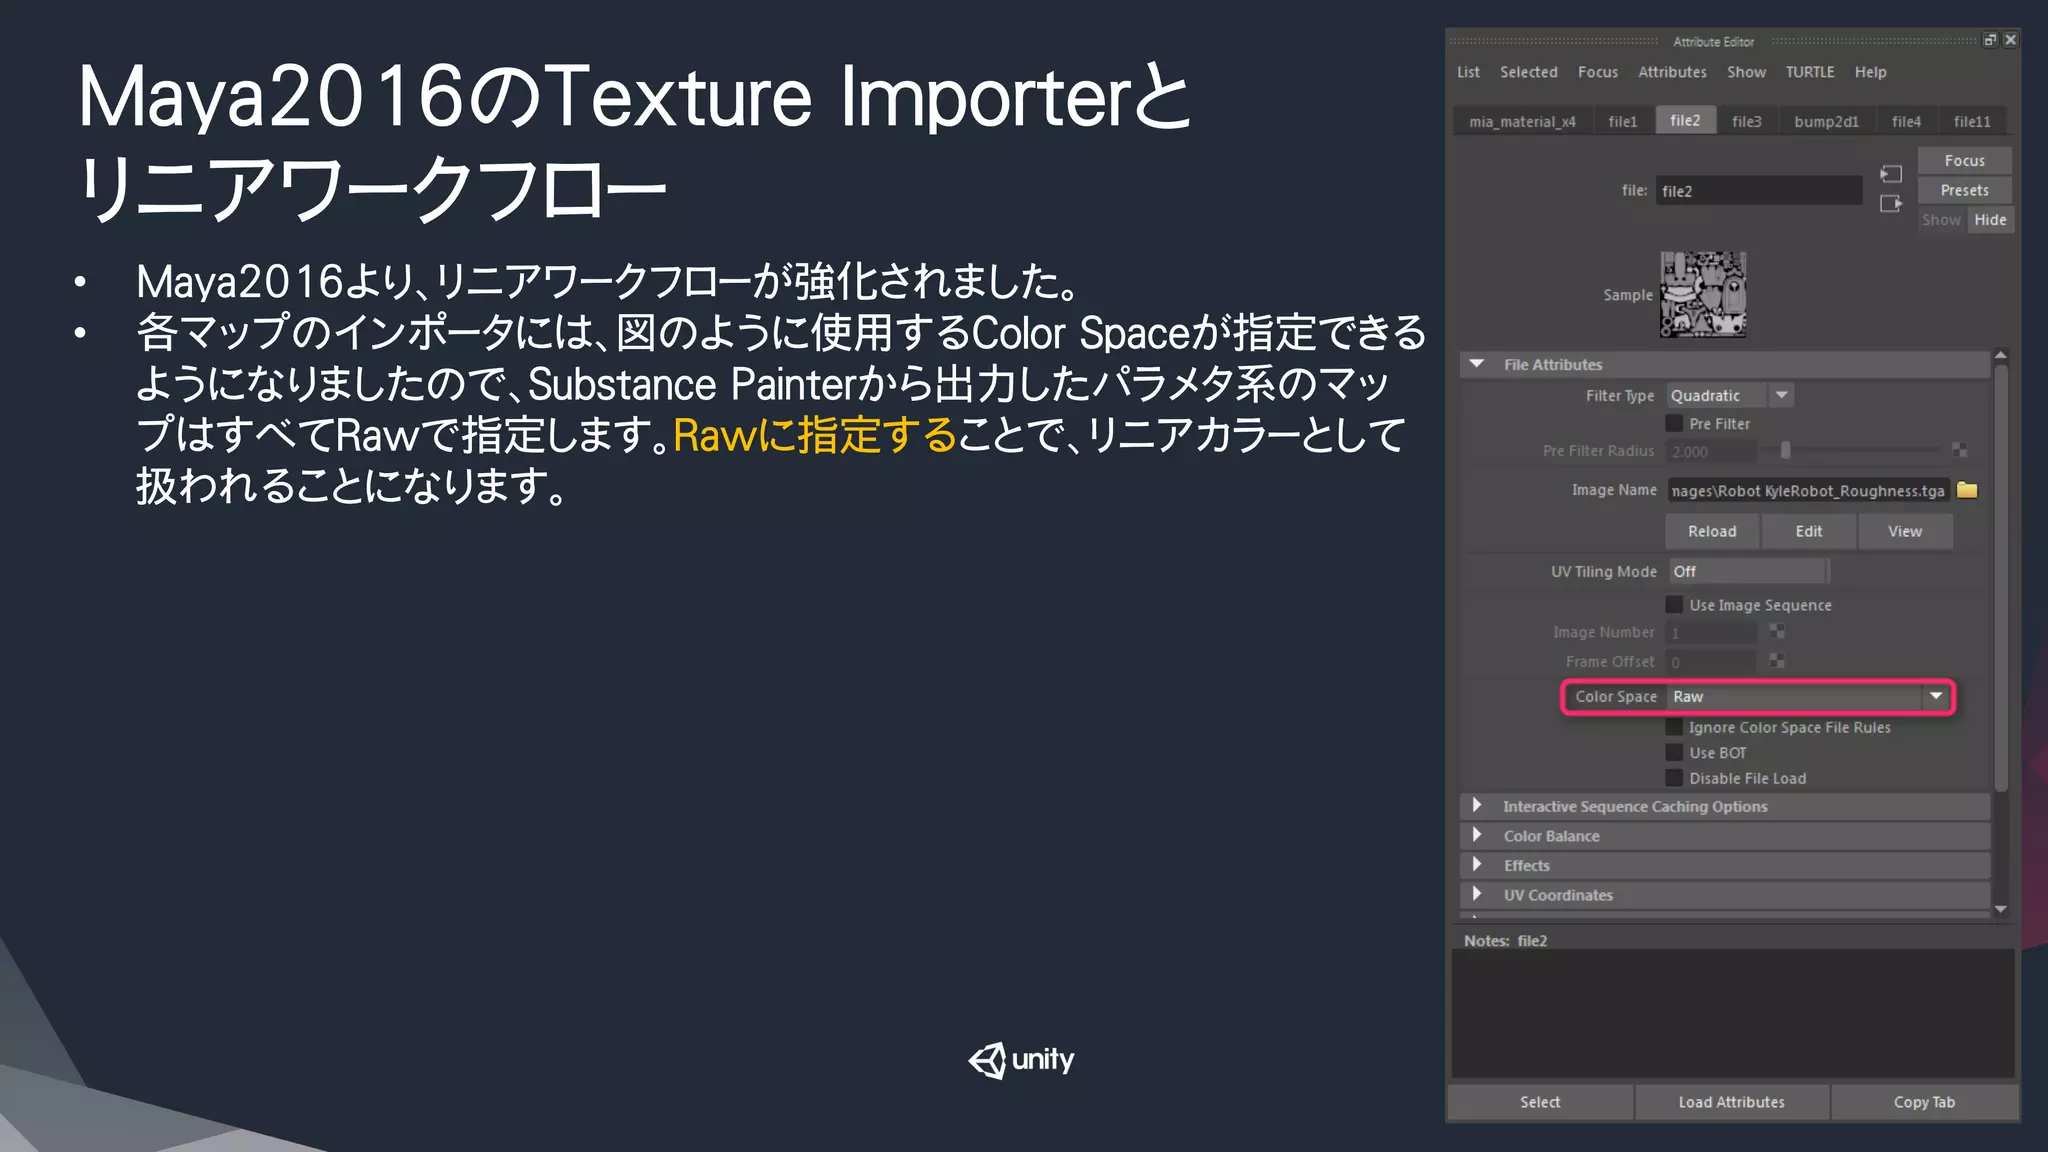Enable the Use BOT checkbox
This screenshot has height=1152, width=2048.
pyautogui.click(x=1674, y=752)
